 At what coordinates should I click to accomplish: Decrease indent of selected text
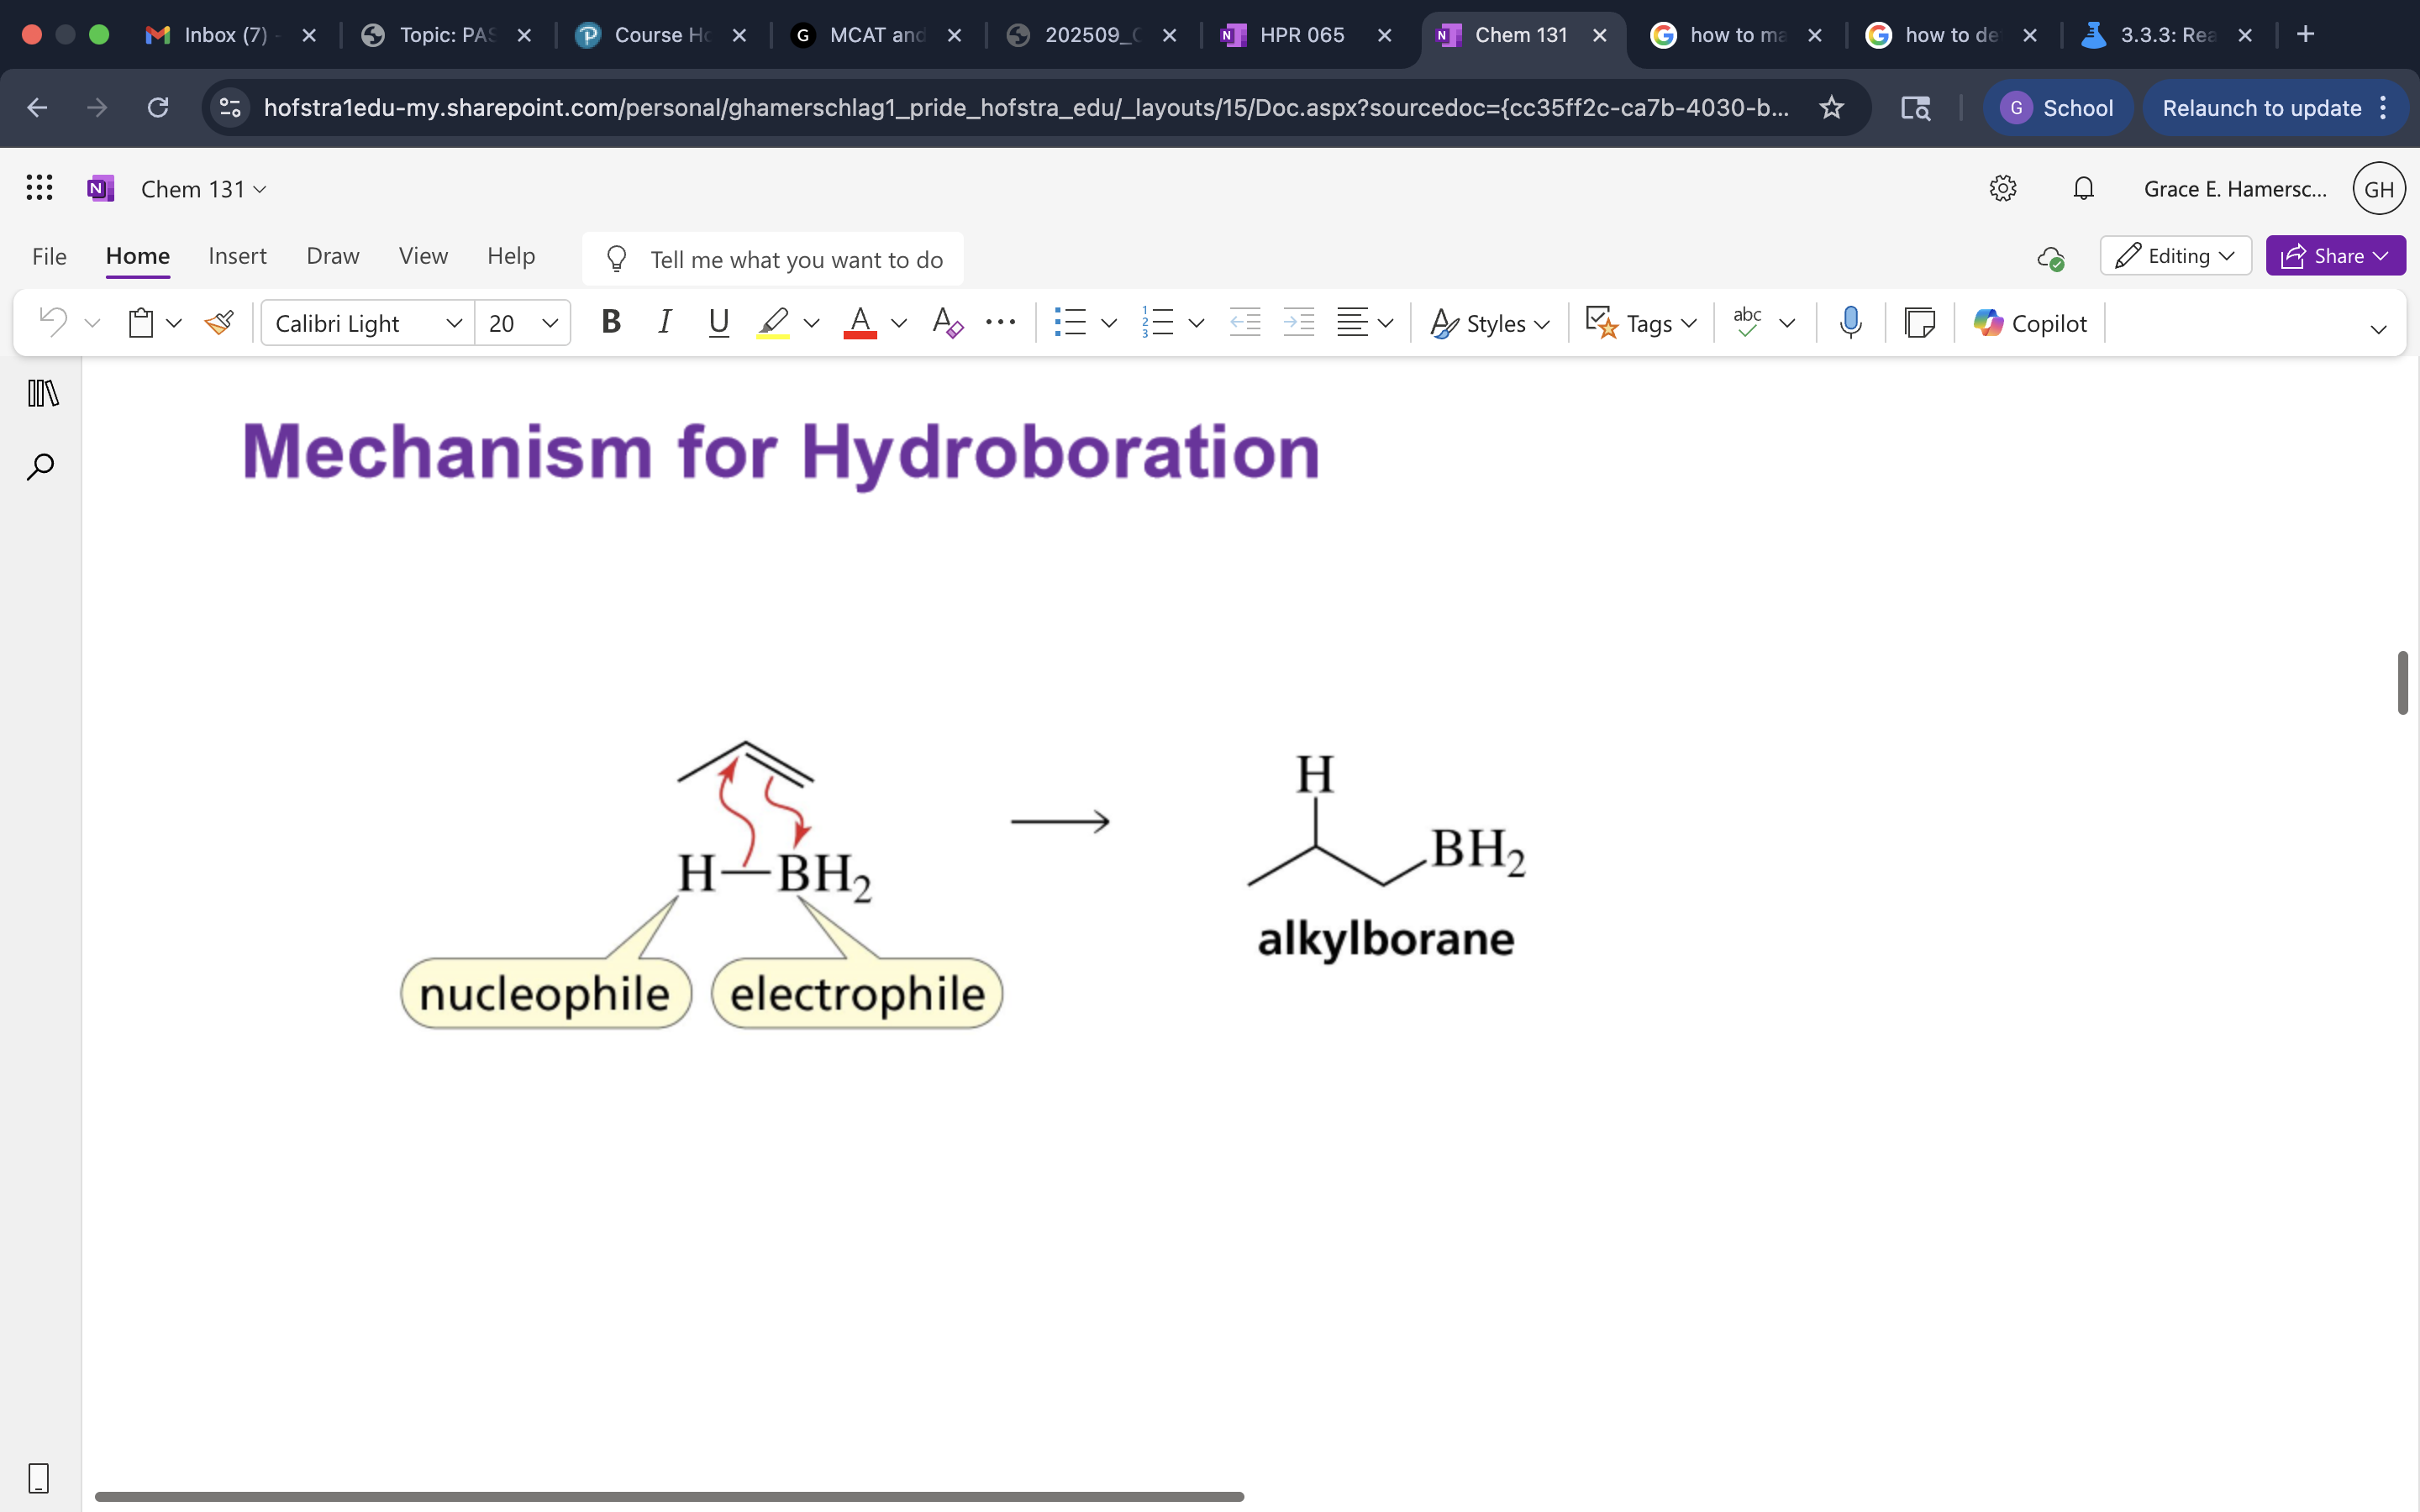click(1244, 323)
